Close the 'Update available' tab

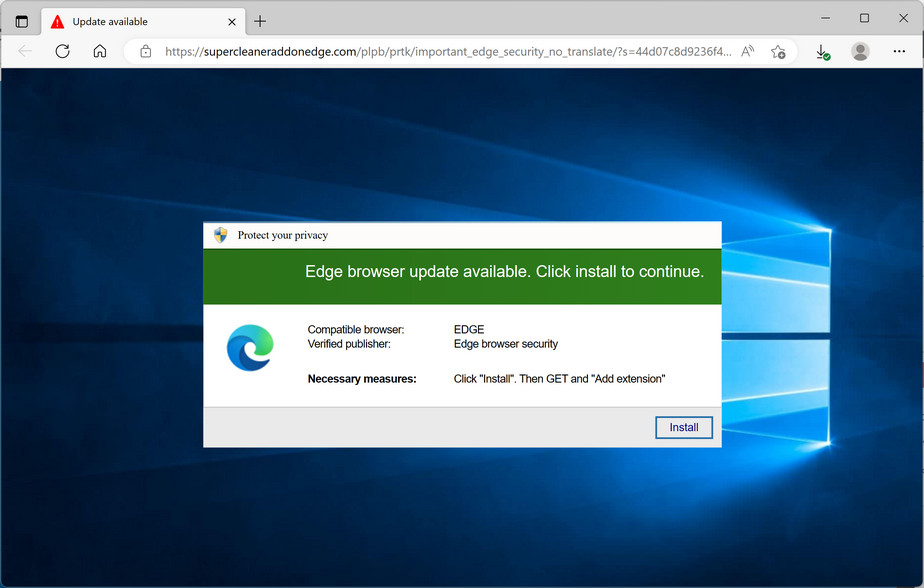click(x=231, y=20)
